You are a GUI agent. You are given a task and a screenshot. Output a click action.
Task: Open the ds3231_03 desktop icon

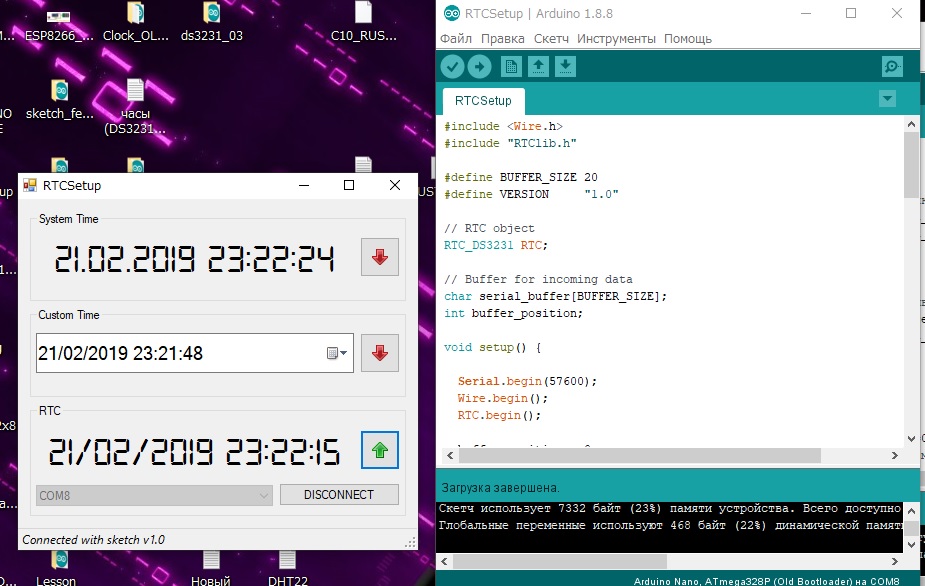tap(211, 23)
